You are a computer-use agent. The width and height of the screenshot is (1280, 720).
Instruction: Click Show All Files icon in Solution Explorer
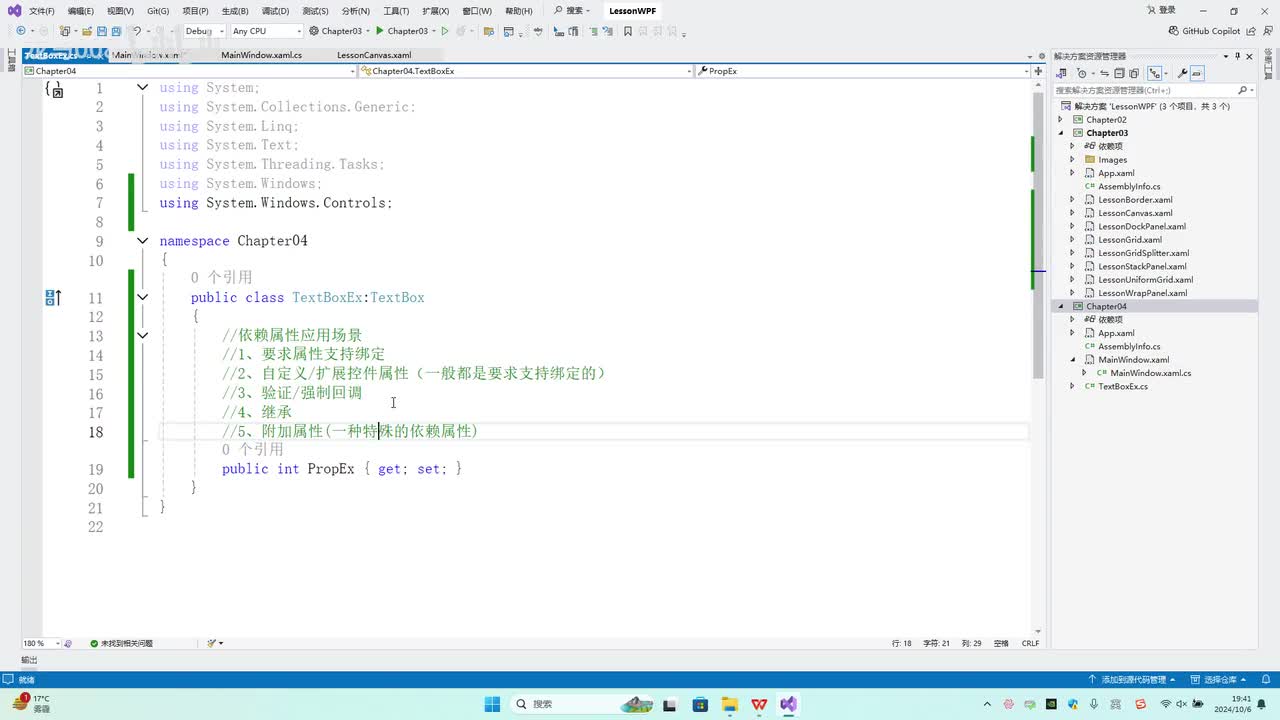(x=1134, y=73)
